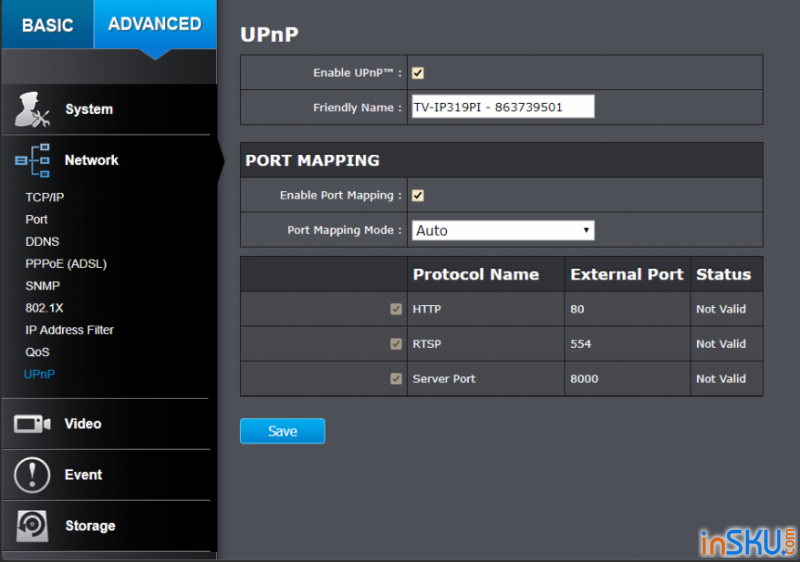Select the UPnP sidebar link
Screen dimensions: 800x562
39,374
